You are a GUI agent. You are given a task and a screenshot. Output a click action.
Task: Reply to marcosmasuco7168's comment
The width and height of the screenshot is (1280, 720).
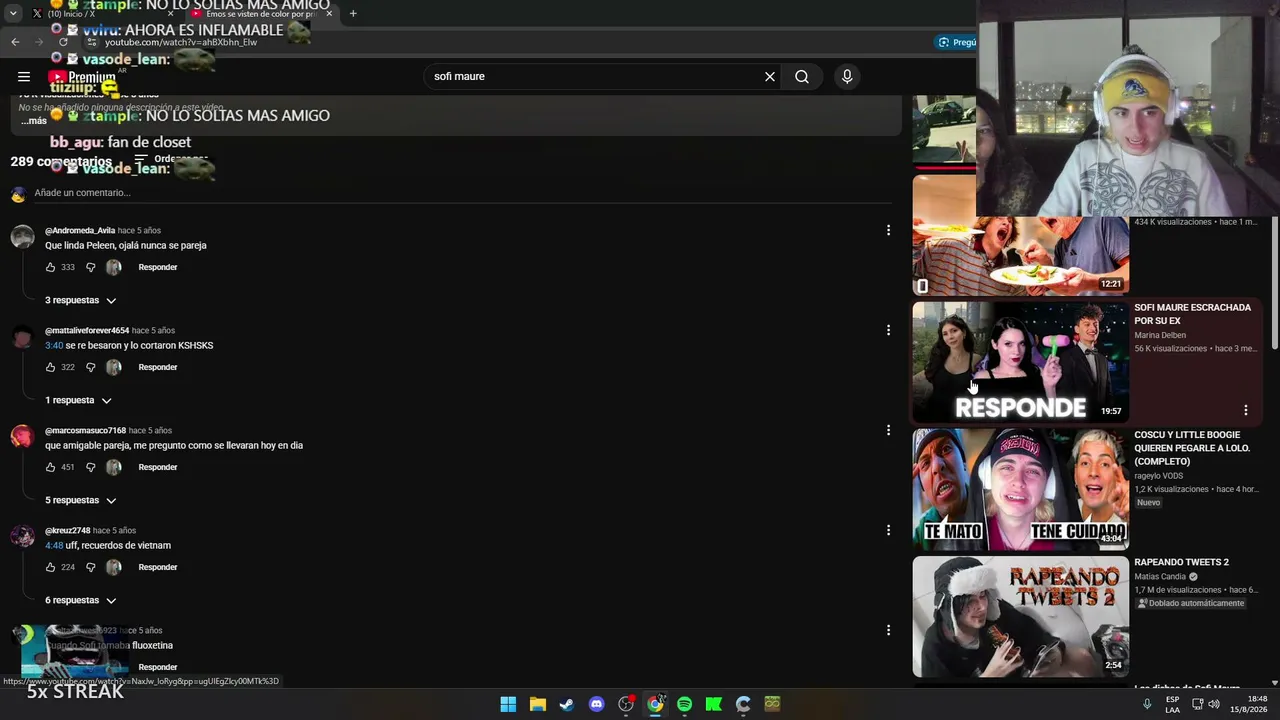coord(158,467)
